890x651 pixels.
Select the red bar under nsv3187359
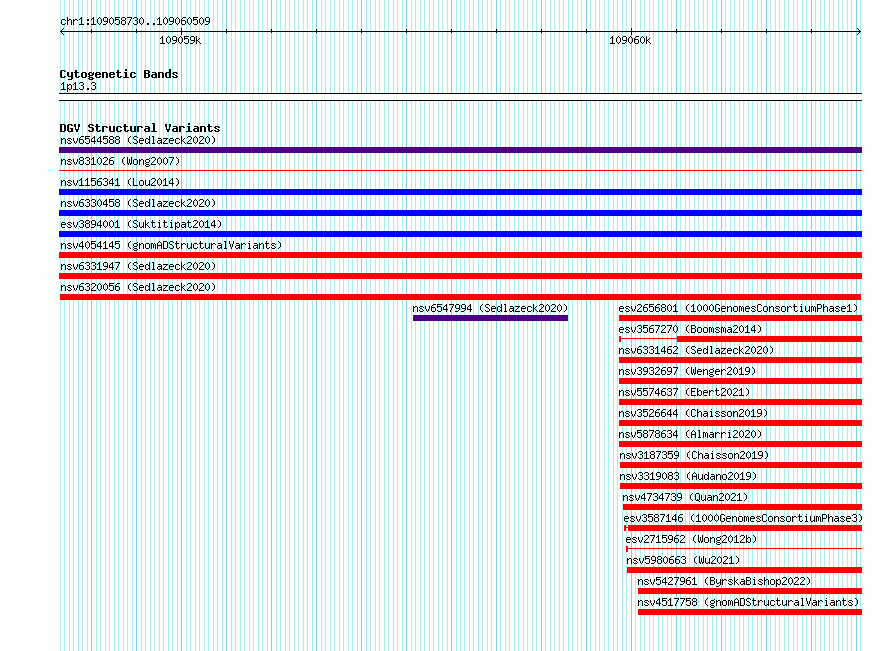click(741, 465)
